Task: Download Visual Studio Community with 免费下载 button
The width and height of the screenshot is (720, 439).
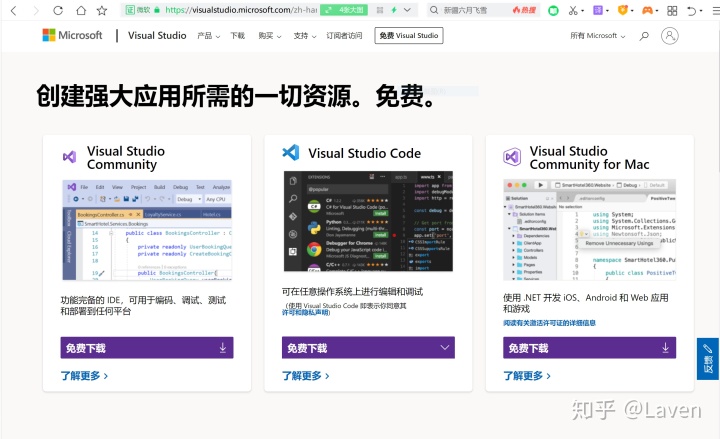Action: click(x=147, y=348)
